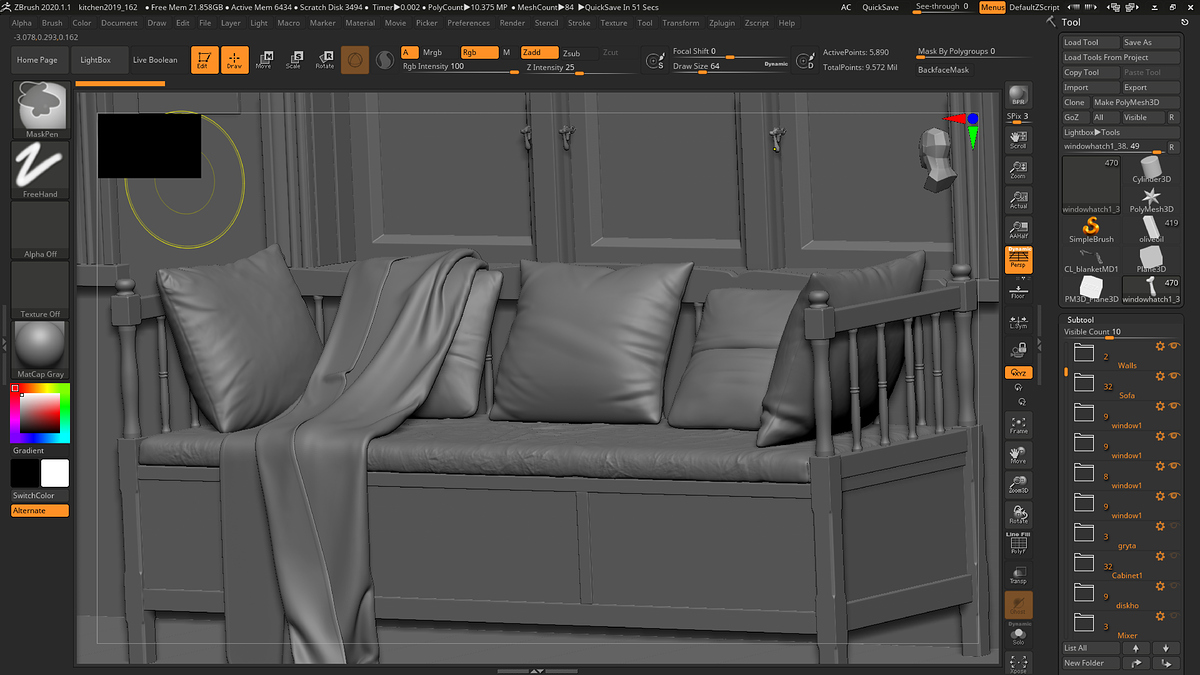The height and width of the screenshot is (675, 1200).
Task: Open the Tool menu
Action: [x=644, y=22]
